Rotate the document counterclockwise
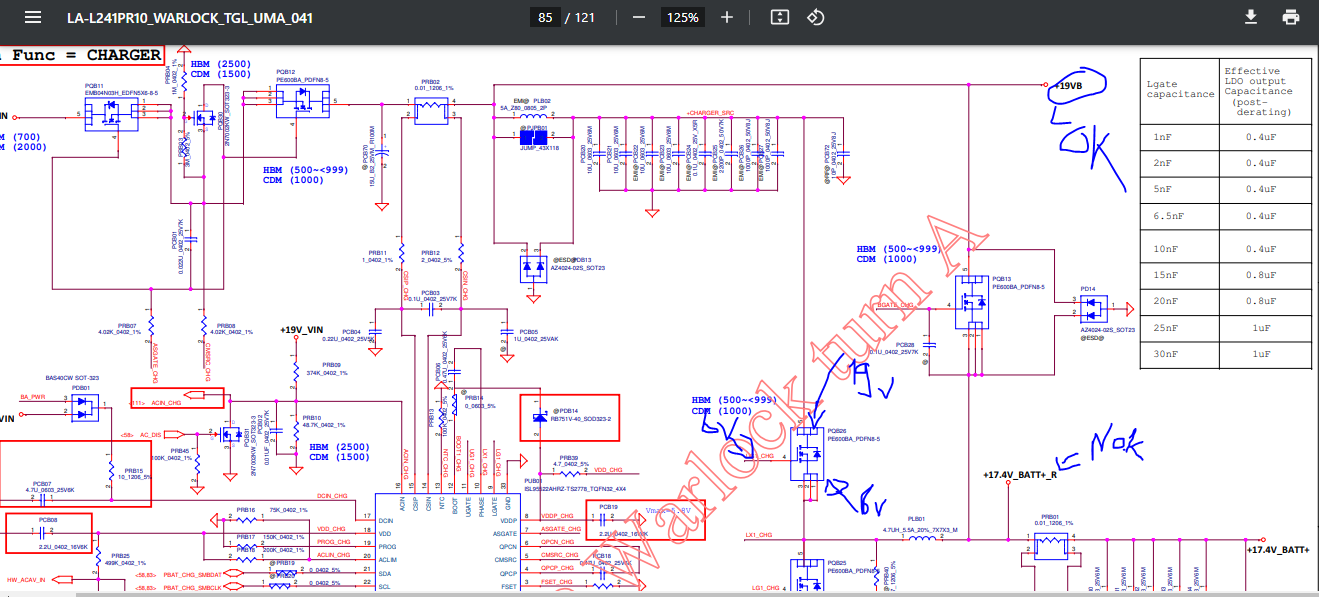Image resolution: width=1319 pixels, height=597 pixels. coord(815,18)
